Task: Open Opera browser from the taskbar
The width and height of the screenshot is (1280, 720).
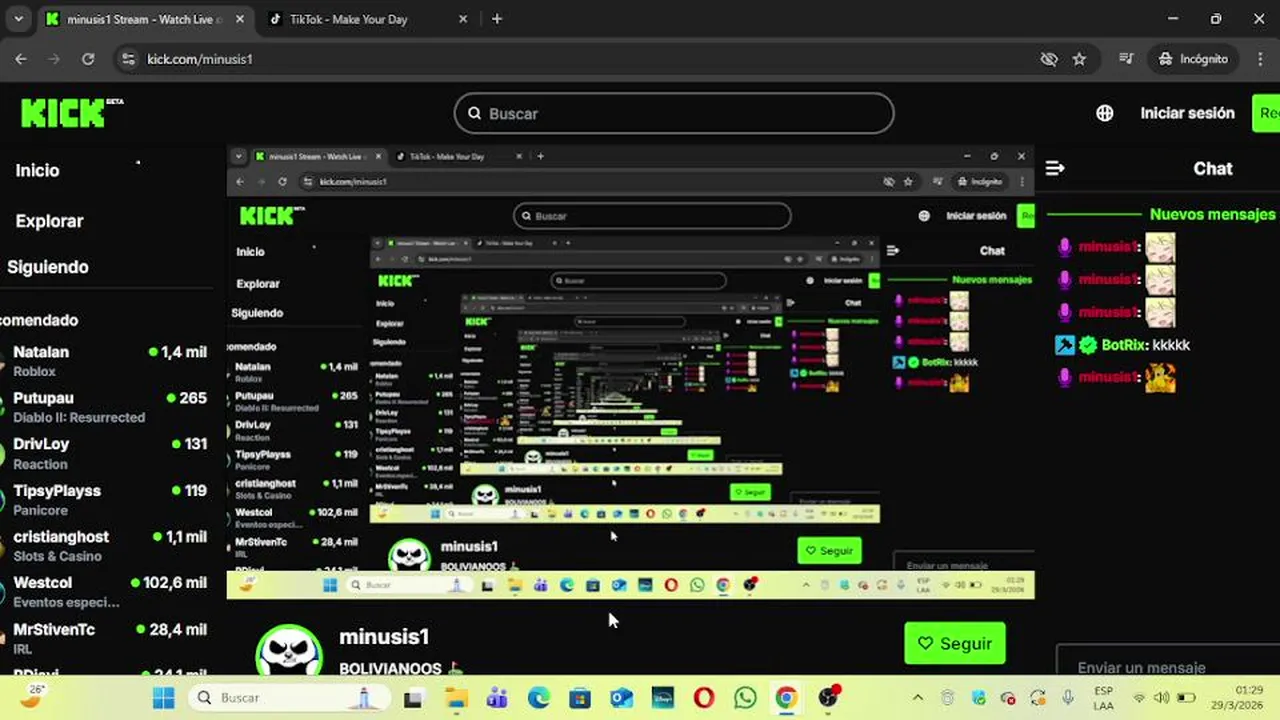Action: 704,698
